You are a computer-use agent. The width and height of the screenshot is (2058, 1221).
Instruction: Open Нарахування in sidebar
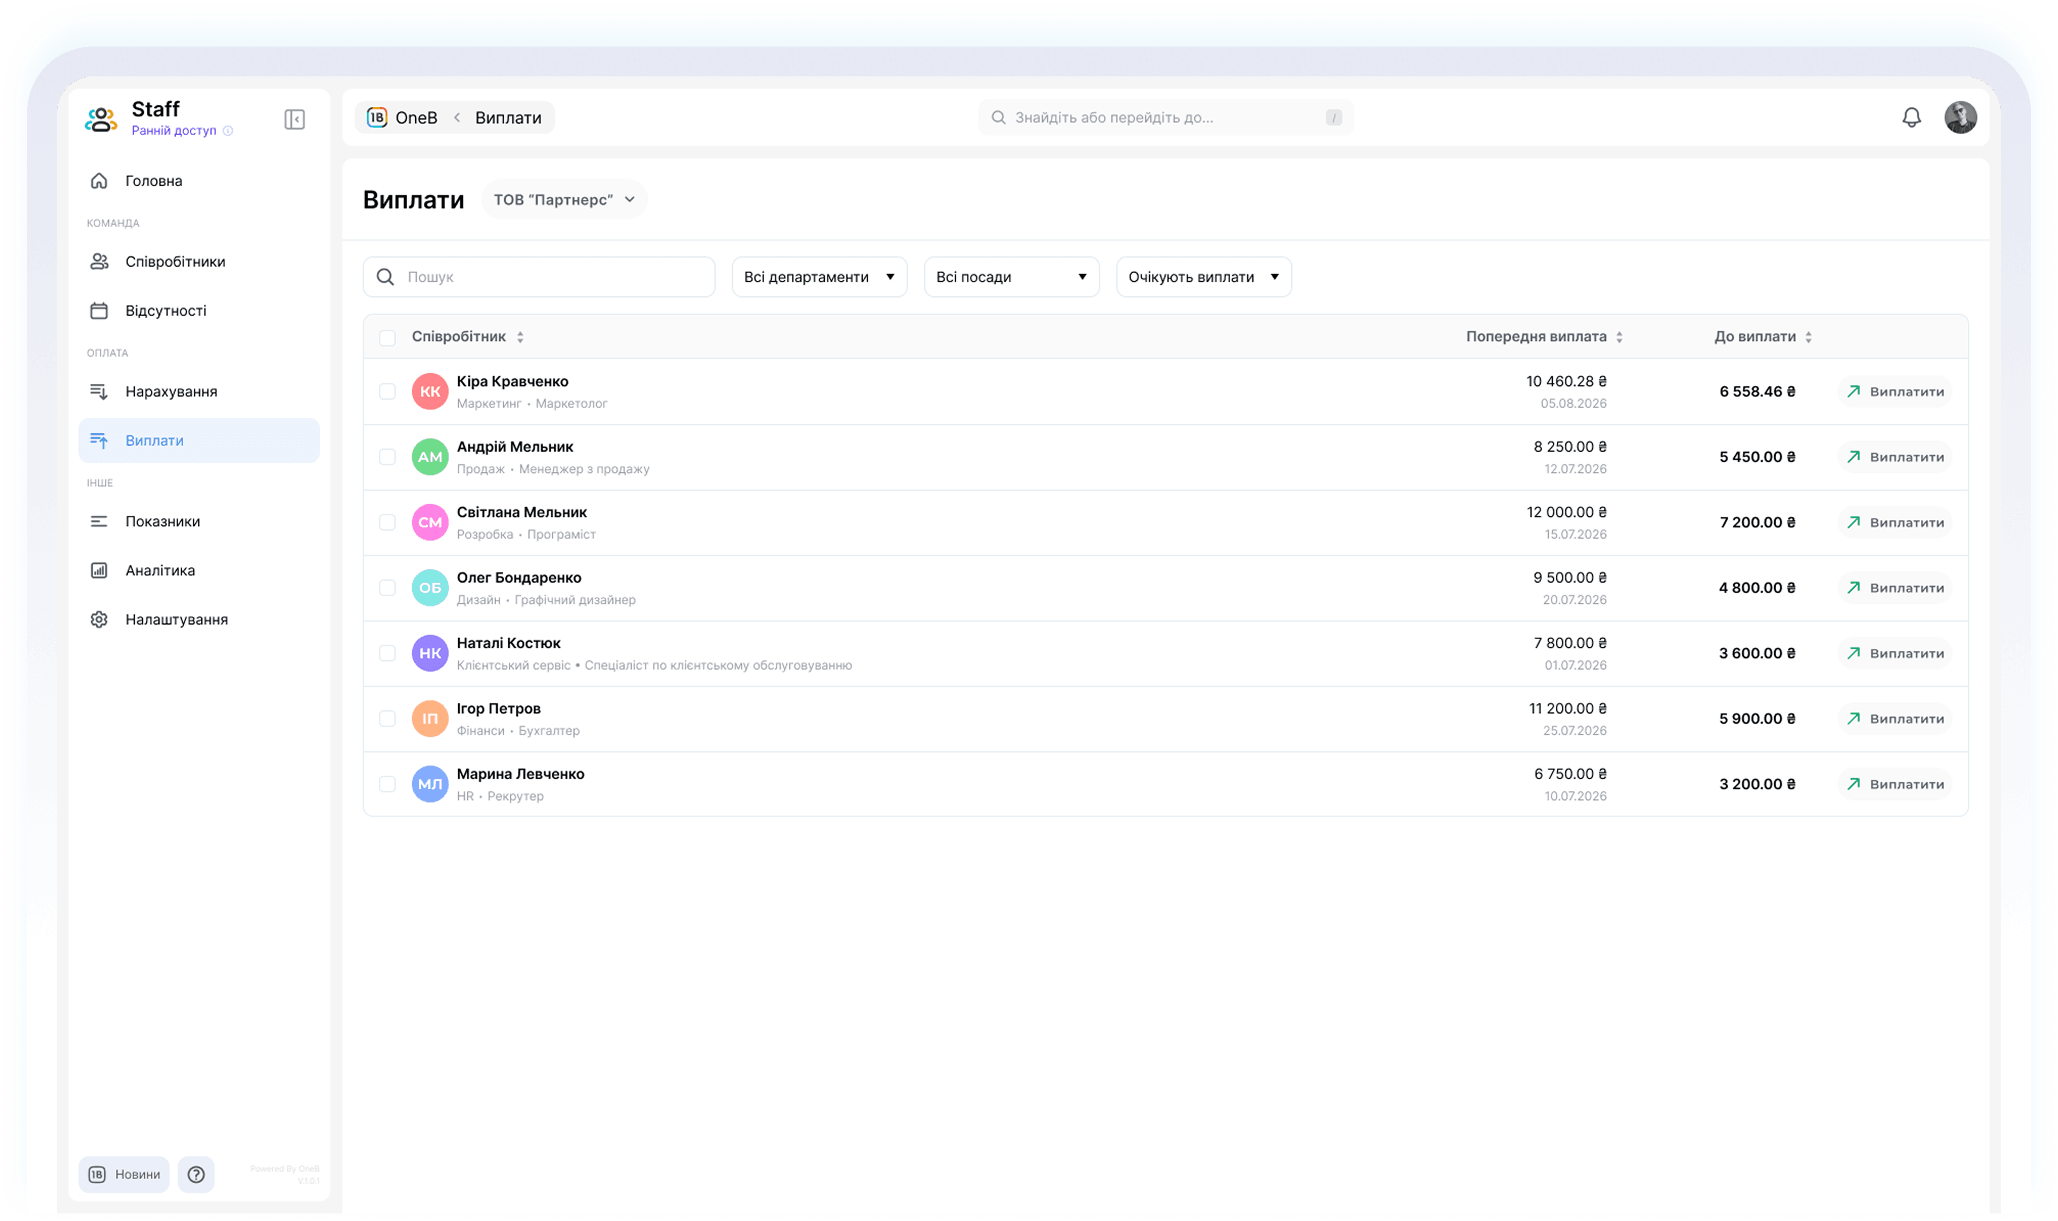[x=199, y=391]
